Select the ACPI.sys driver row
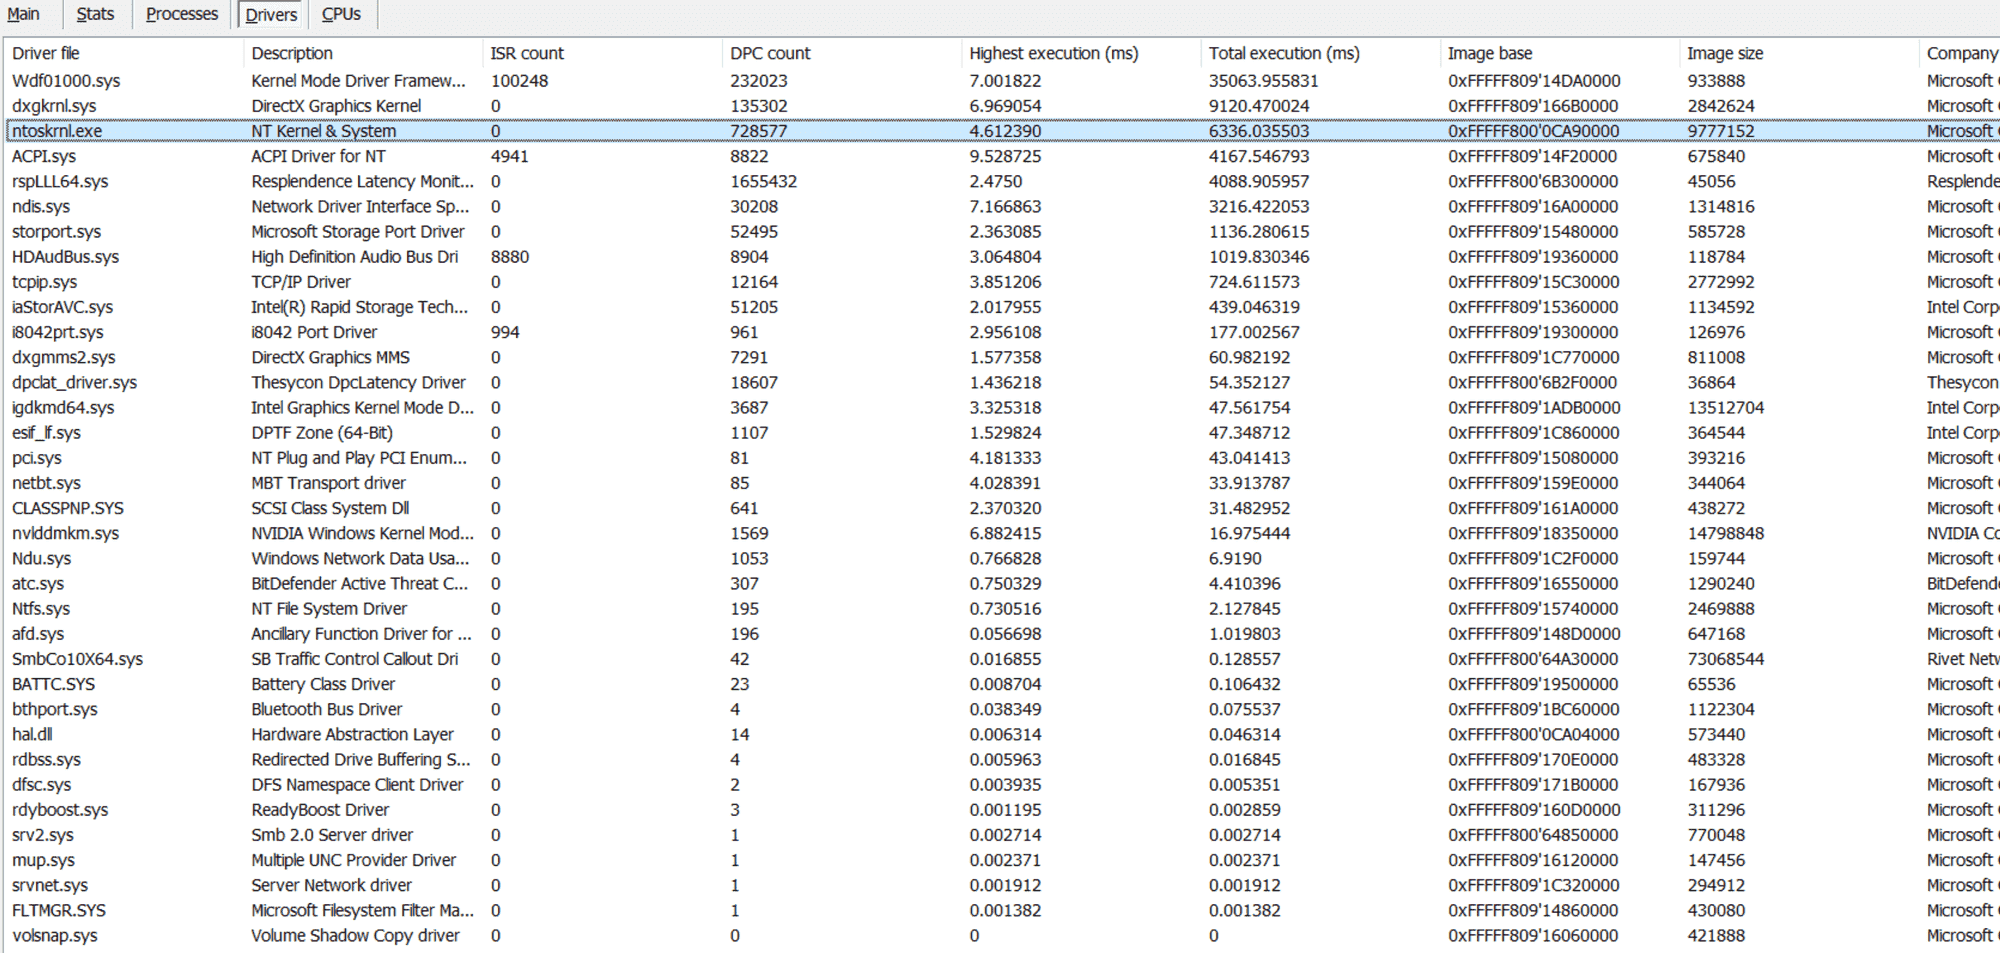Screen dimensions: 2000x953 pyautogui.click(x=1002, y=156)
